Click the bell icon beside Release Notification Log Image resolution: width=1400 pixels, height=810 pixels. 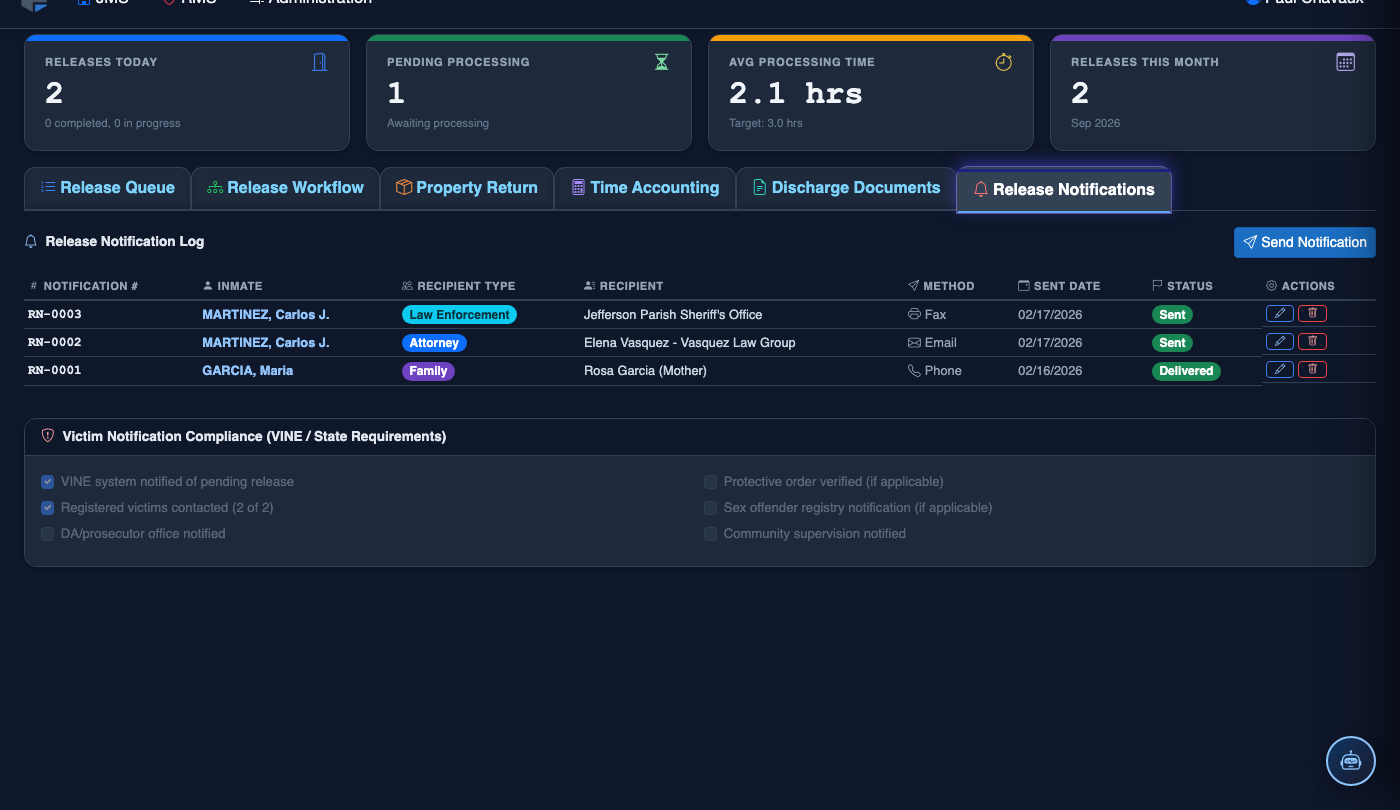click(x=31, y=241)
